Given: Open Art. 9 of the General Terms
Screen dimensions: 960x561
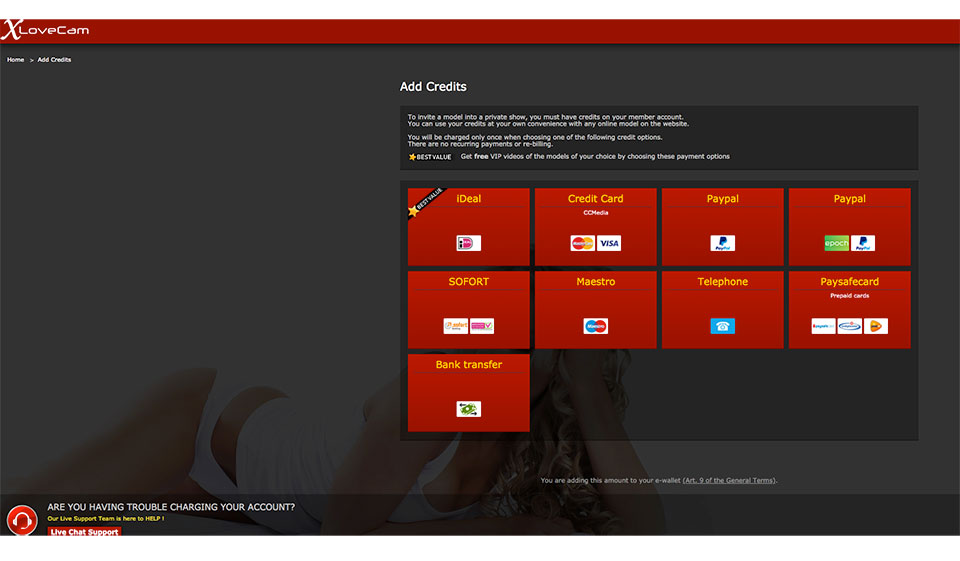Looking at the screenshot, I should (x=728, y=481).
